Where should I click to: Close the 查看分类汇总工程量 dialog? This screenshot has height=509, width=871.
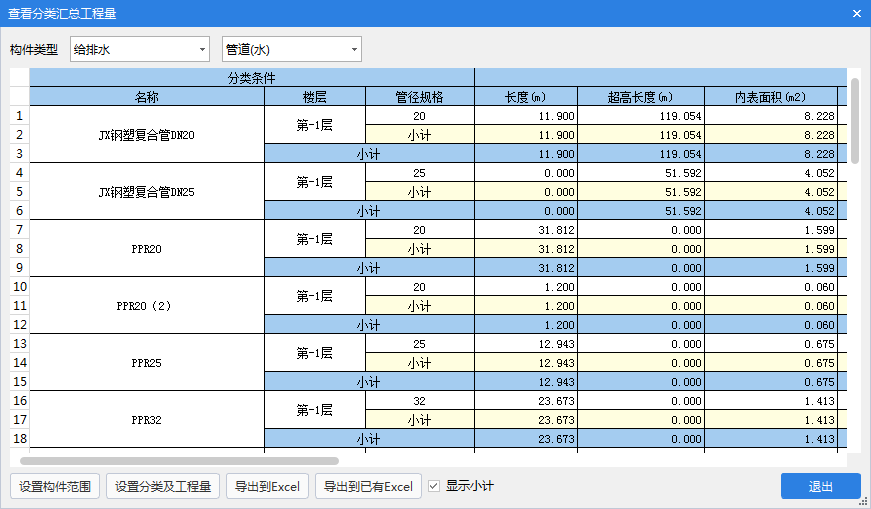(856, 14)
